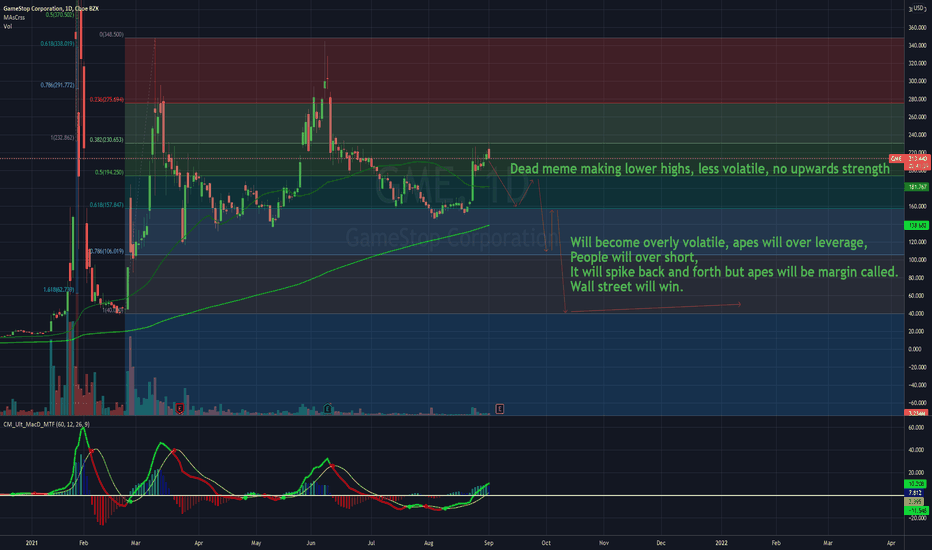Viewport: 932px width, 550px height.
Task: Click the red volume value tag 3.234M
Action: pyautogui.click(x=917, y=413)
